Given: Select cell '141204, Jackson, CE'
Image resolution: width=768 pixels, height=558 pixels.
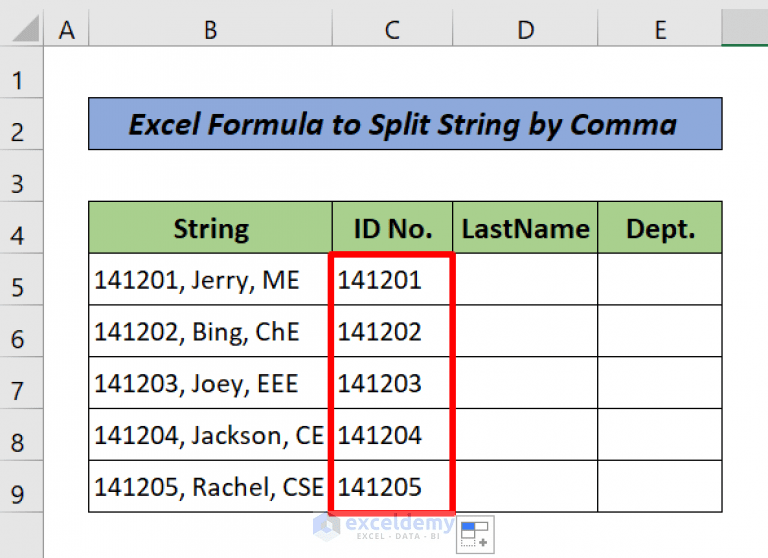Looking at the screenshot, I should coord(211,435).
